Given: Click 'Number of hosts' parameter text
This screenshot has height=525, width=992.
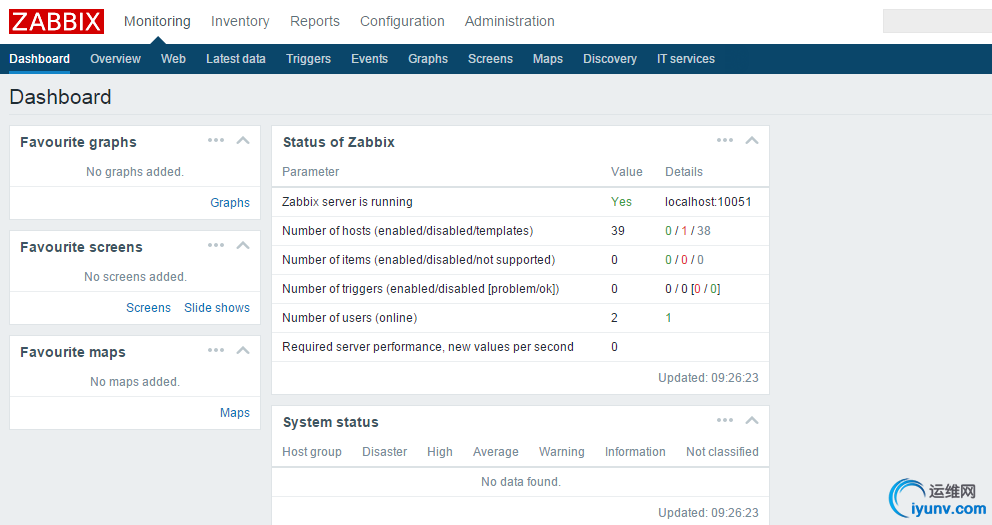Looking at the screenshot, I should 407,231.
